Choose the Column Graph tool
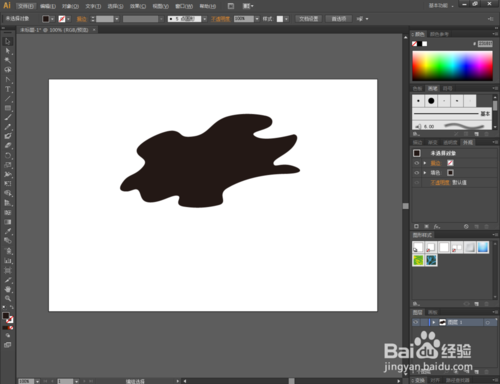 [x=8, y=261]
